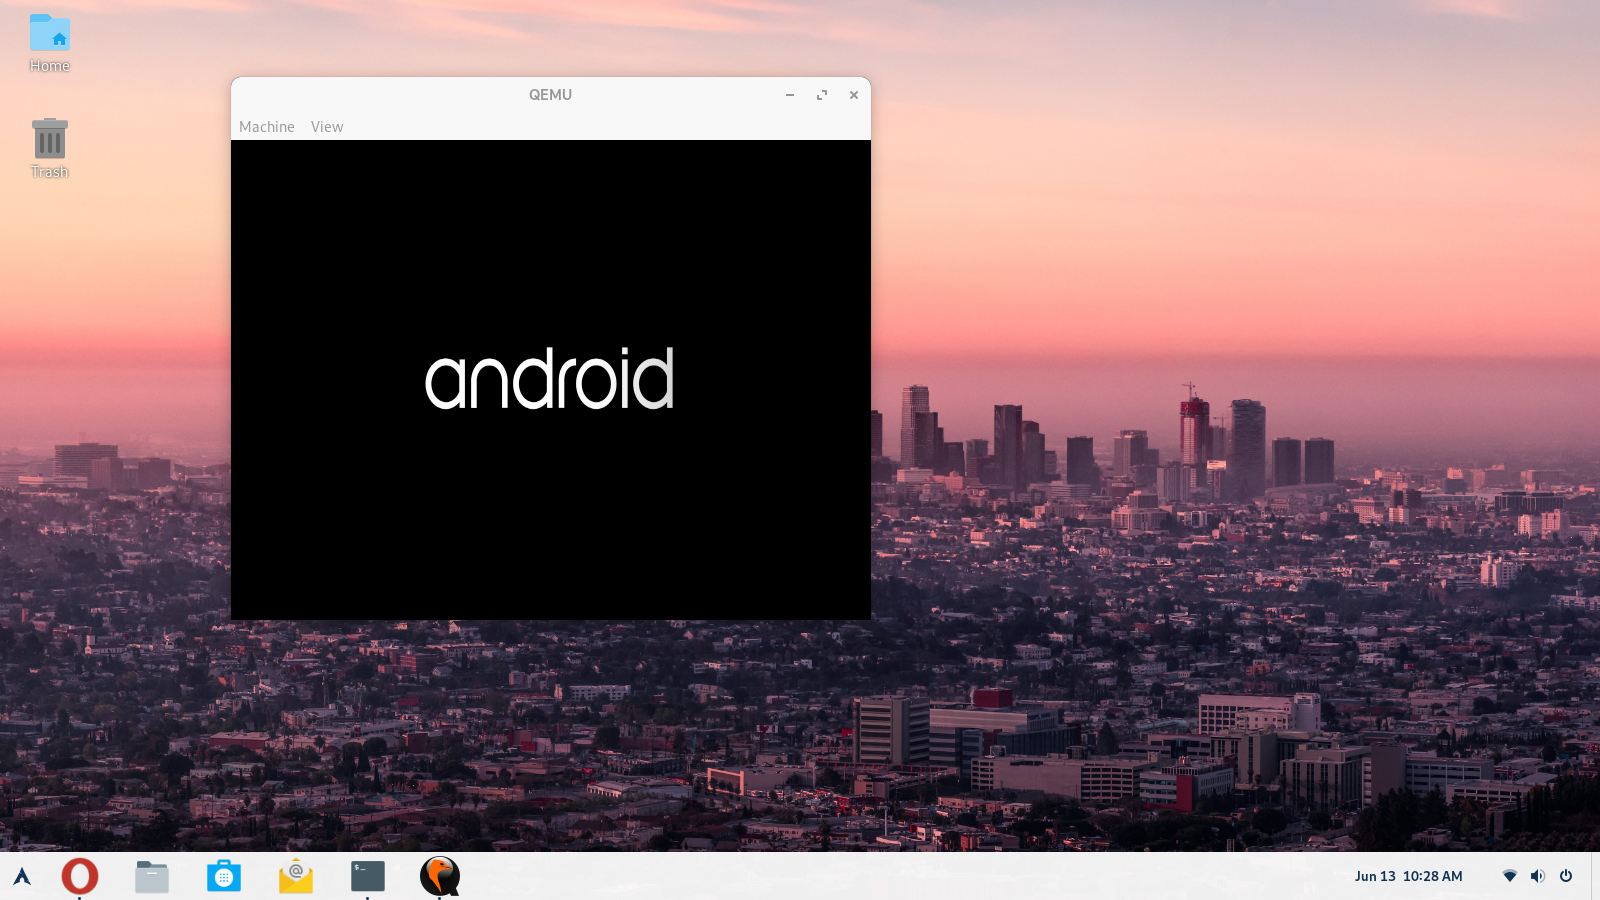Image resolution: width=1600 pixels, height=900 pixels.
Task: Focus the running QEMU raven taskbar icon
Action: point(440,876)
